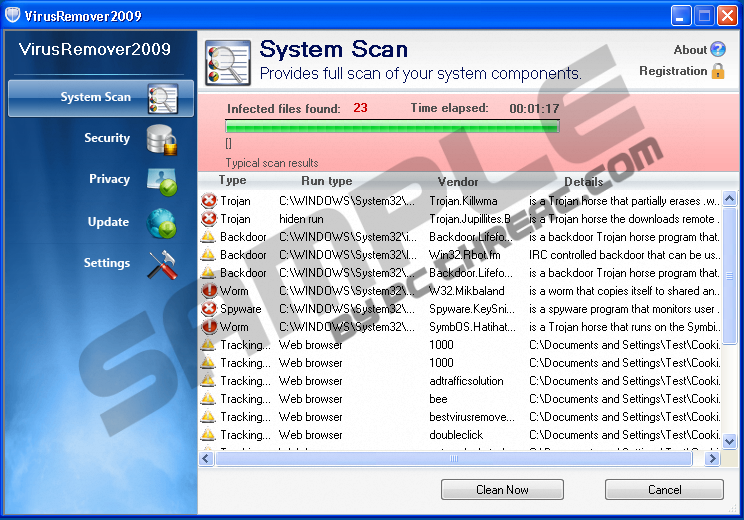Viewport: 744px width, 520px height.
Task: Click the Details column header
Action: [x=583, y=182]
